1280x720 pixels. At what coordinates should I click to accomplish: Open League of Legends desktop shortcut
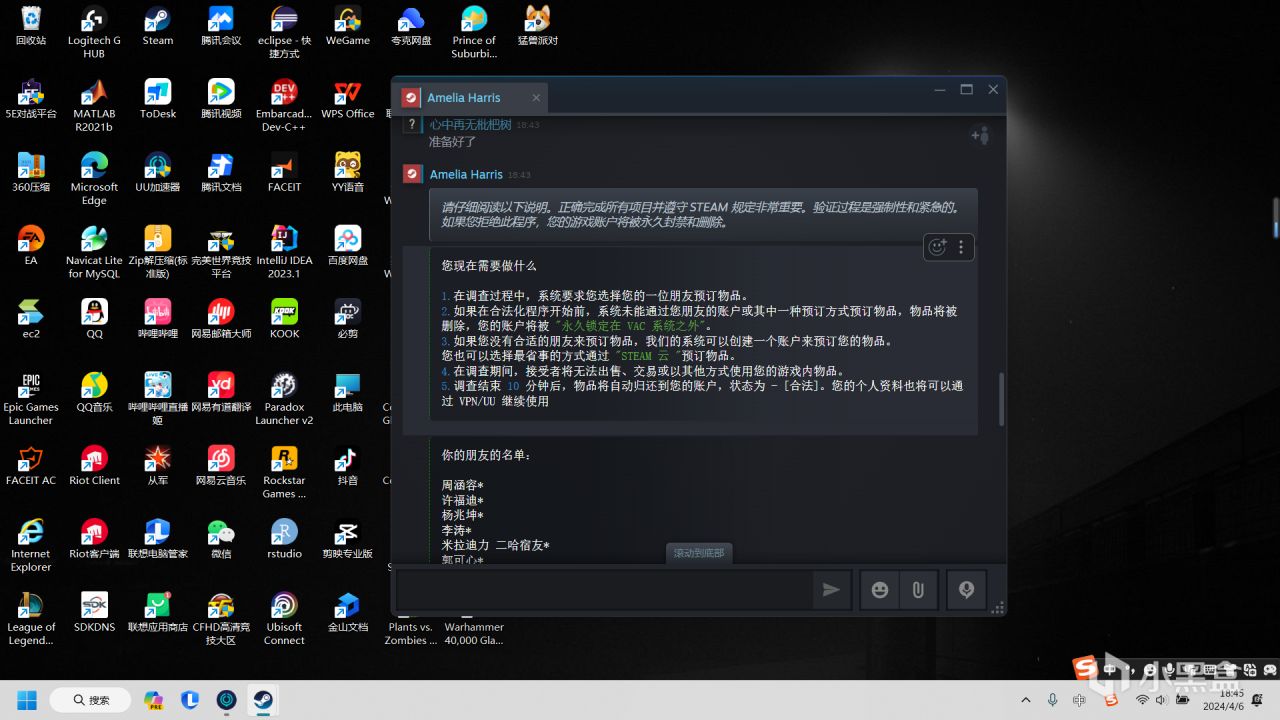pyautogui.click(x=31, y=618)
